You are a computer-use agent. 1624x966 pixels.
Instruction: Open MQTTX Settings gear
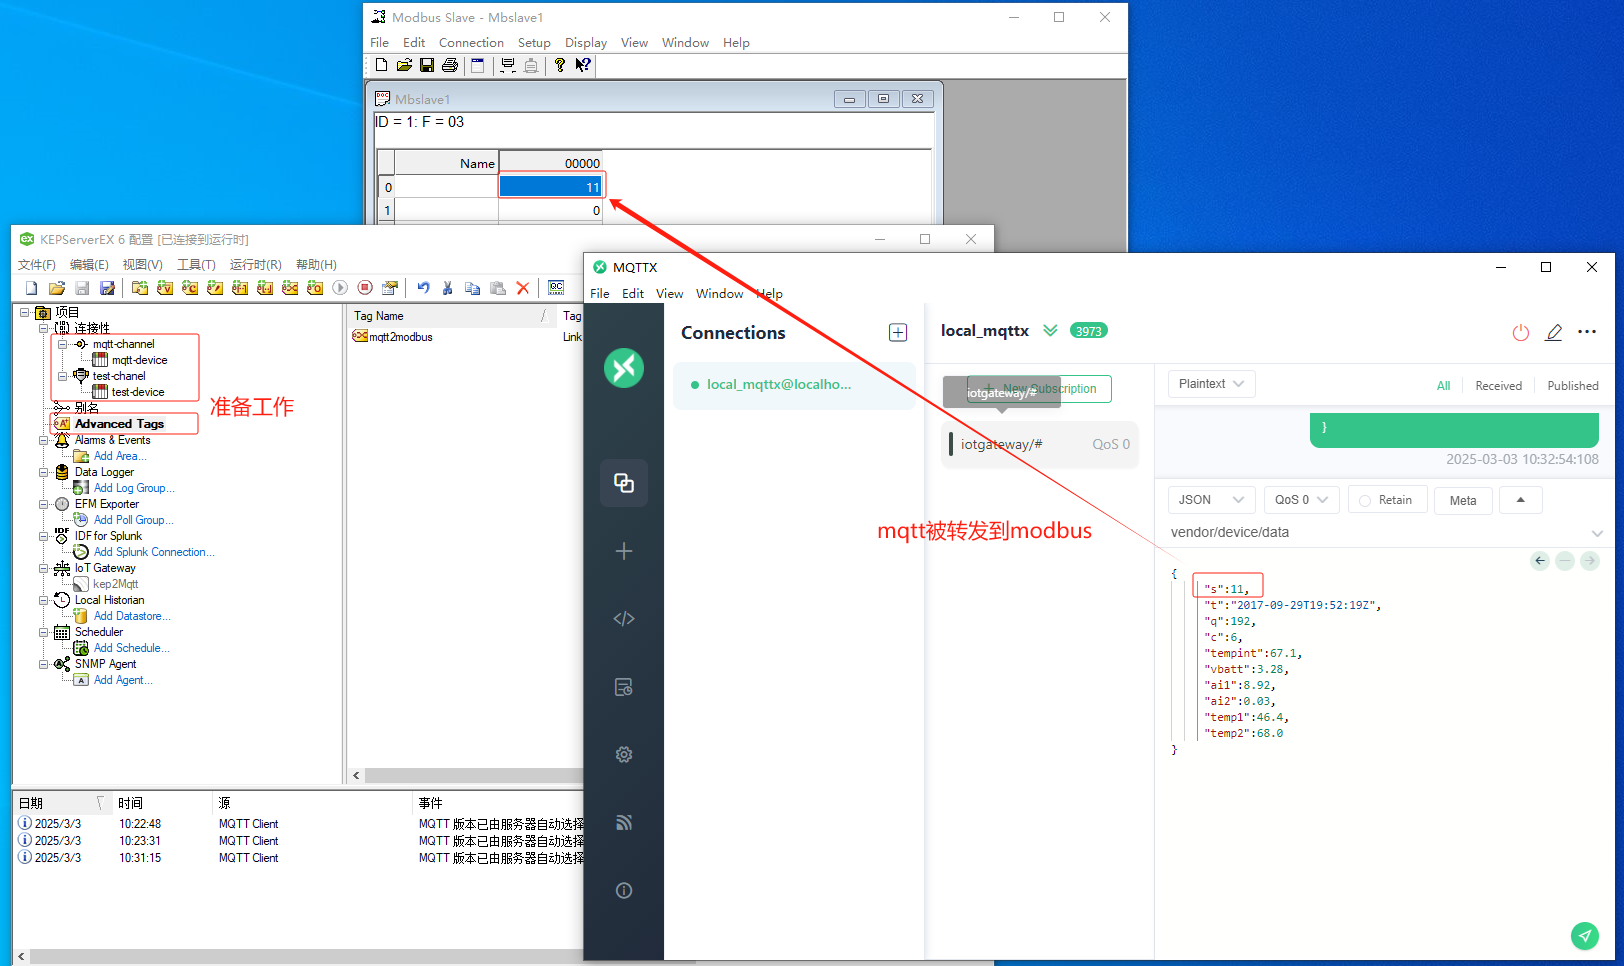[x=624, y=755]
